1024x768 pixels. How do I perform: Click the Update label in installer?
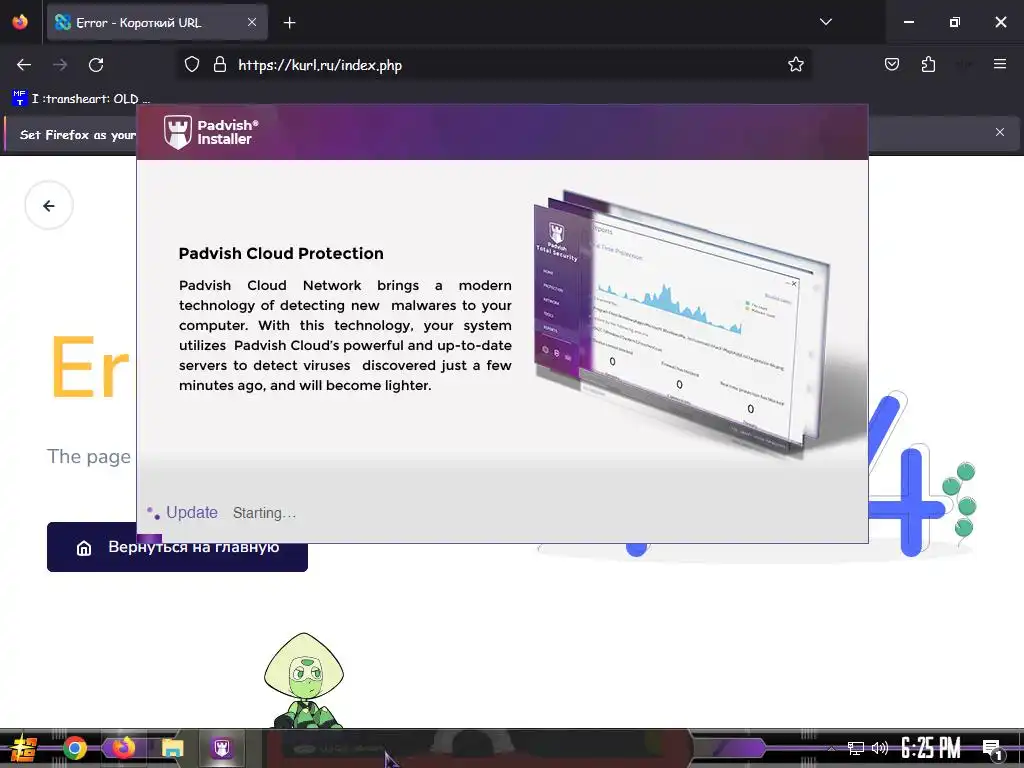(191, 513)
